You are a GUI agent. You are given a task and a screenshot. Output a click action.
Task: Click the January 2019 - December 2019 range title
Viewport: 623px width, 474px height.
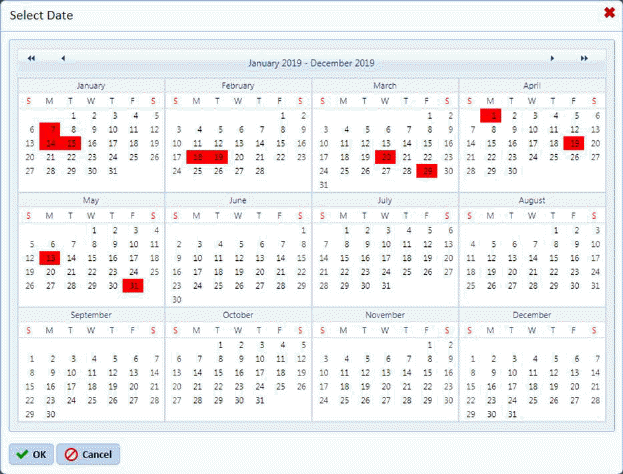(311, 63)
